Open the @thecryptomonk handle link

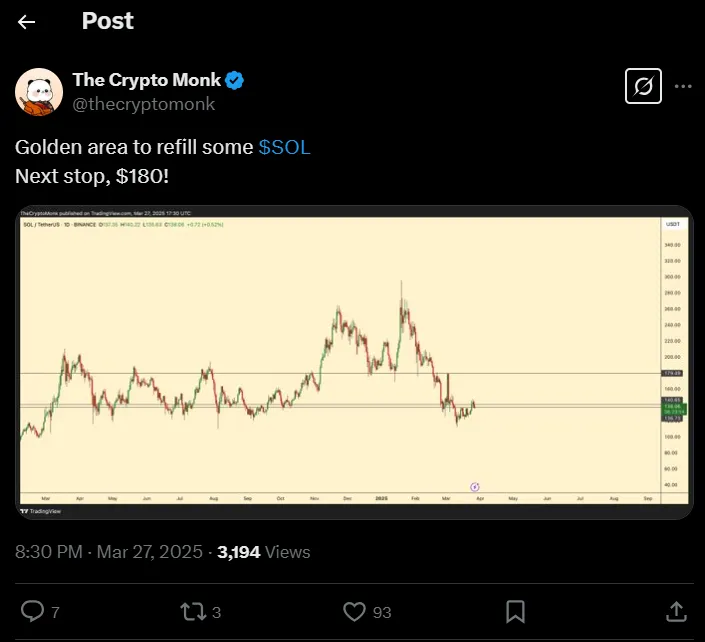coord(143,103)
